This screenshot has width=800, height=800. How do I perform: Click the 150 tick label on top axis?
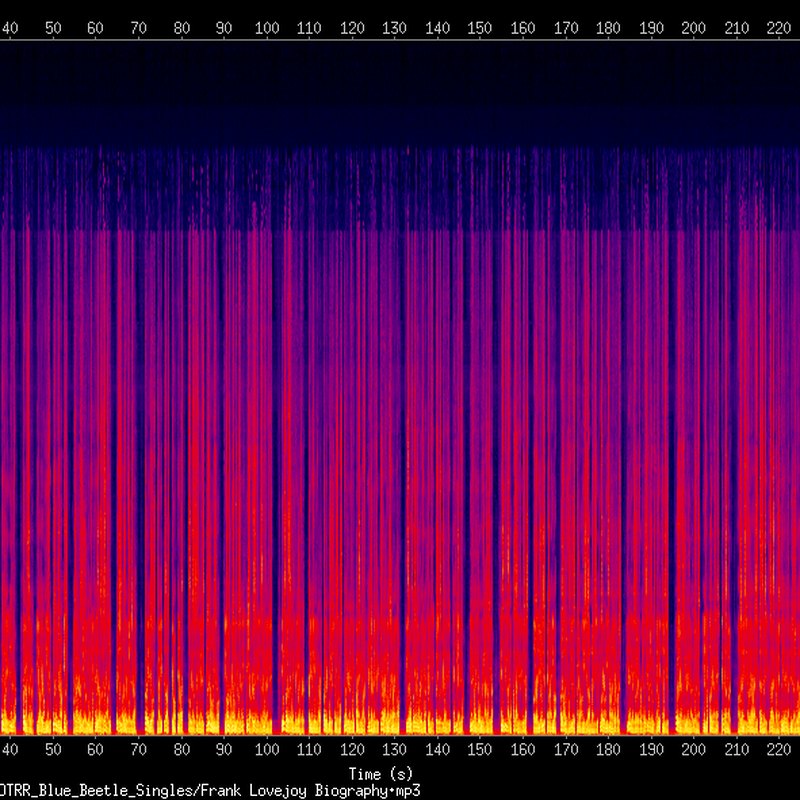(x=480, y=28)
